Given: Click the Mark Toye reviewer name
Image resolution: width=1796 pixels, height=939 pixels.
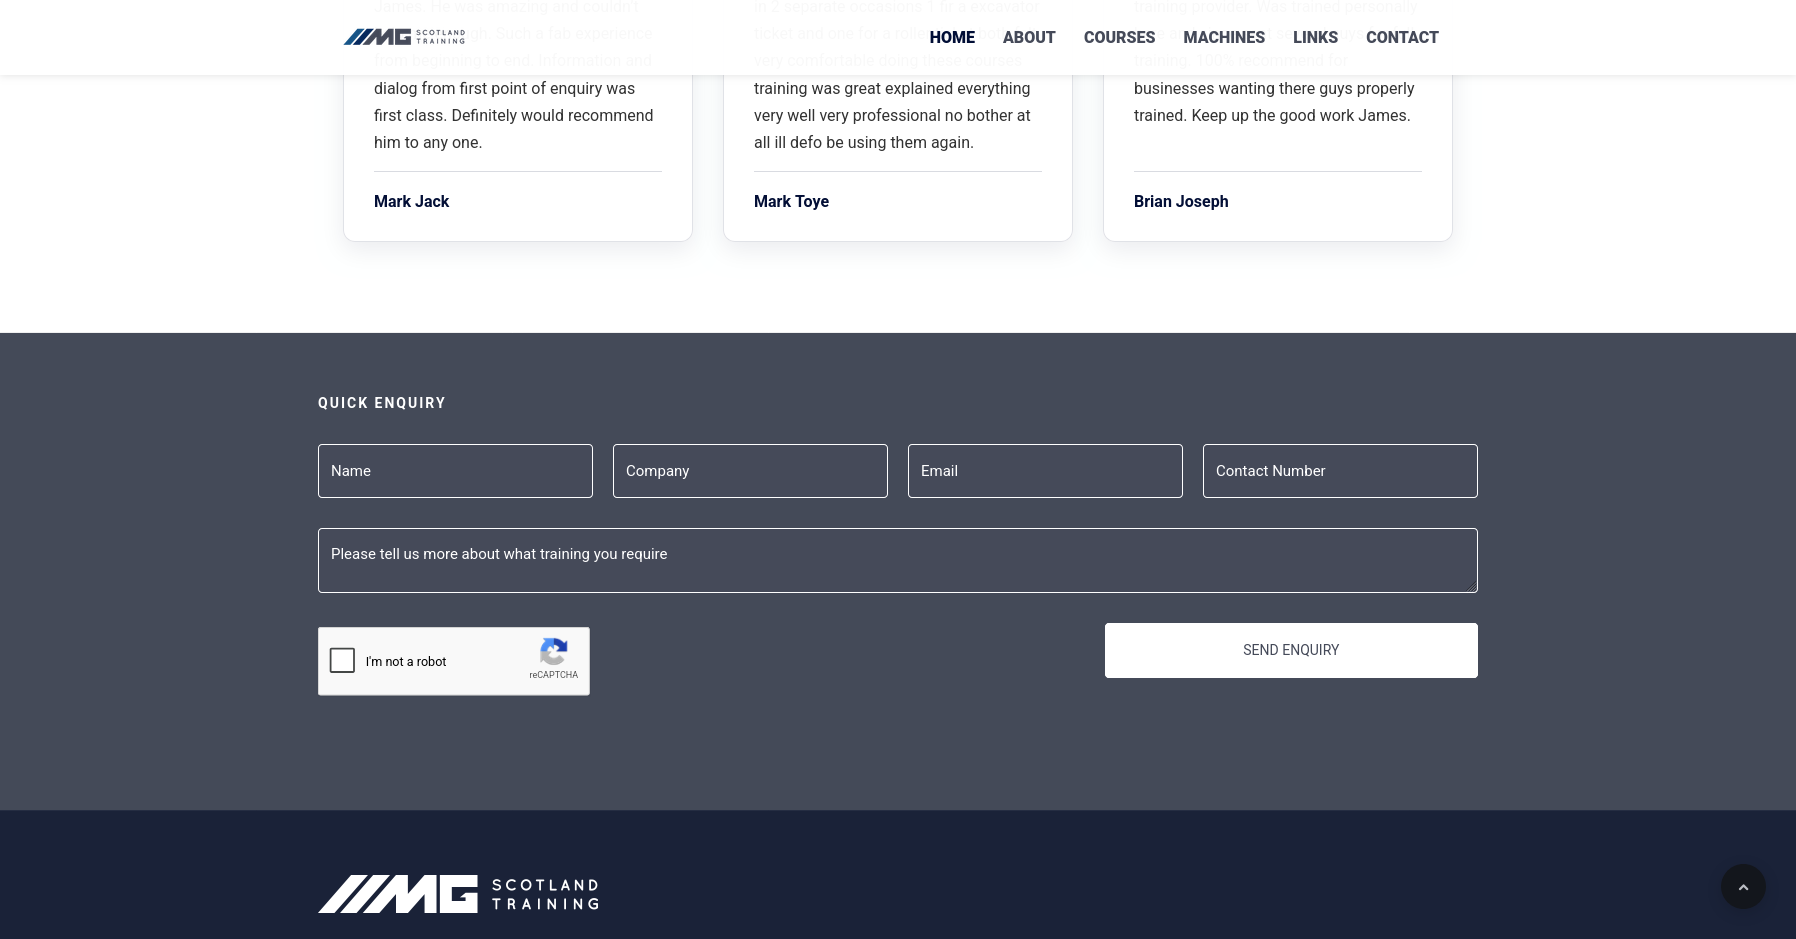Looking at the screenshot, I should coord(791,201).
